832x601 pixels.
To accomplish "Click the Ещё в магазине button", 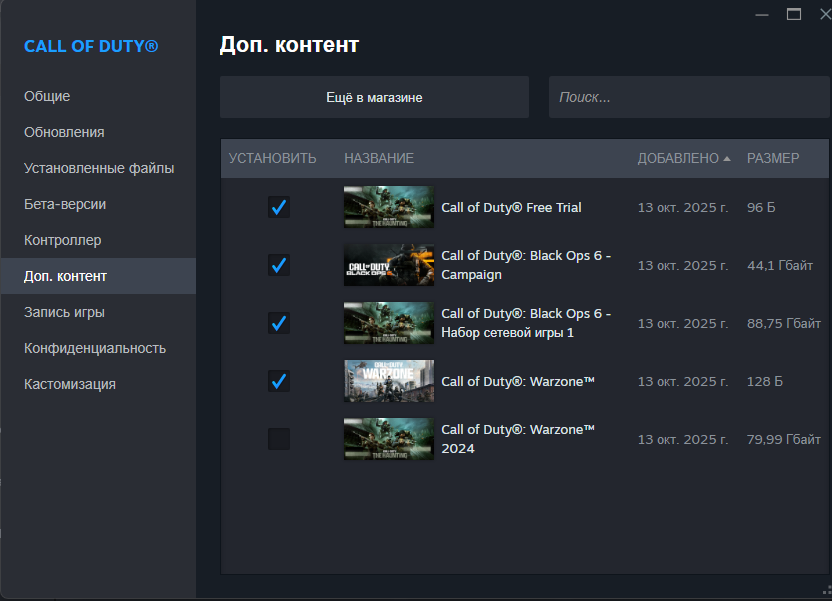I will coord(374,96).
